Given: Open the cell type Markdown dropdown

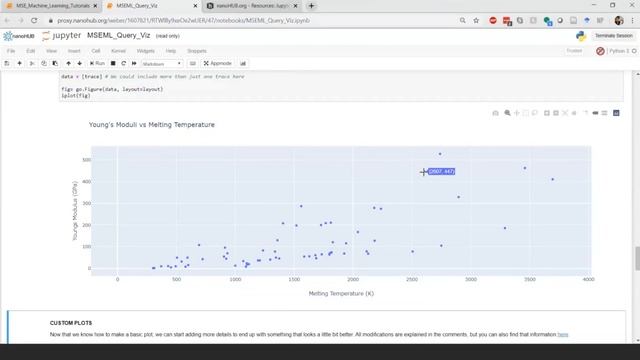Looking at the screenshot, I should (162, 64).
